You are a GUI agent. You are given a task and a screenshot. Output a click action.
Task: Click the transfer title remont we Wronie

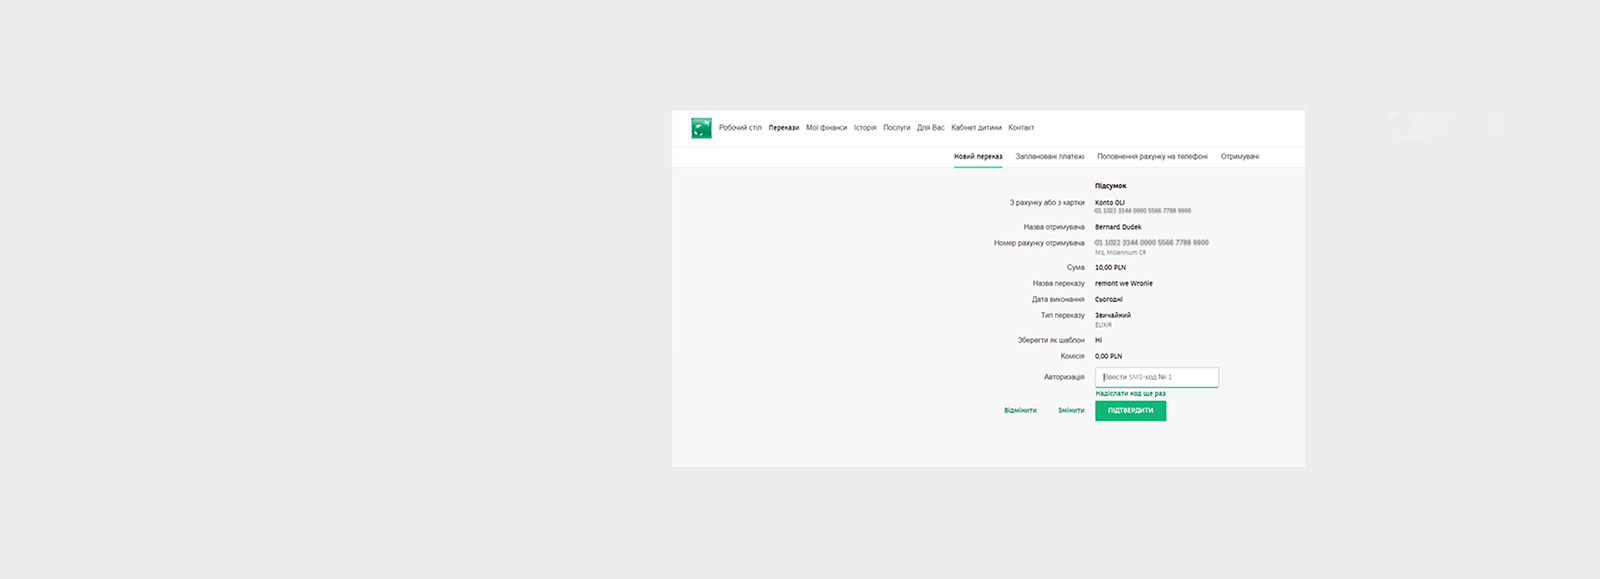tap(1123, 284)
